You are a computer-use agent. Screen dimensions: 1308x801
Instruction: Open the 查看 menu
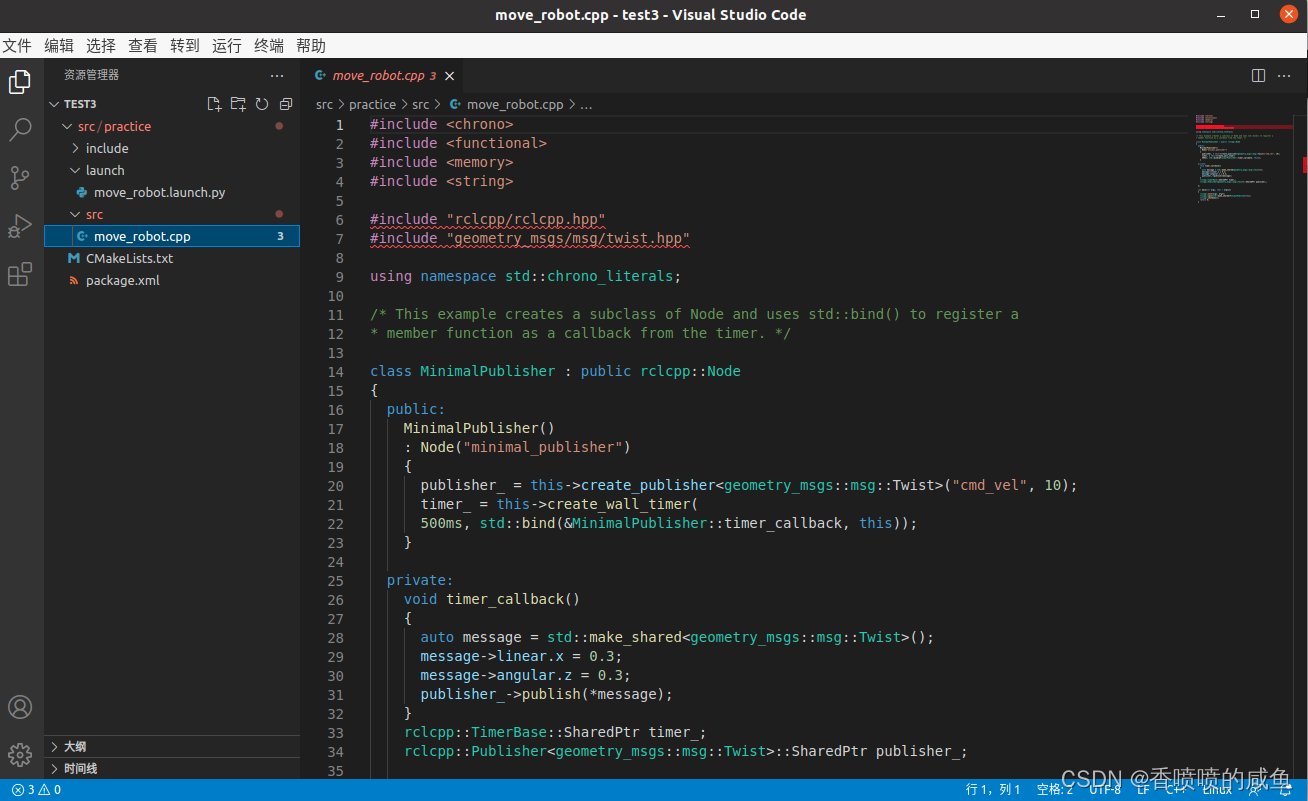[x=143, y=46]
